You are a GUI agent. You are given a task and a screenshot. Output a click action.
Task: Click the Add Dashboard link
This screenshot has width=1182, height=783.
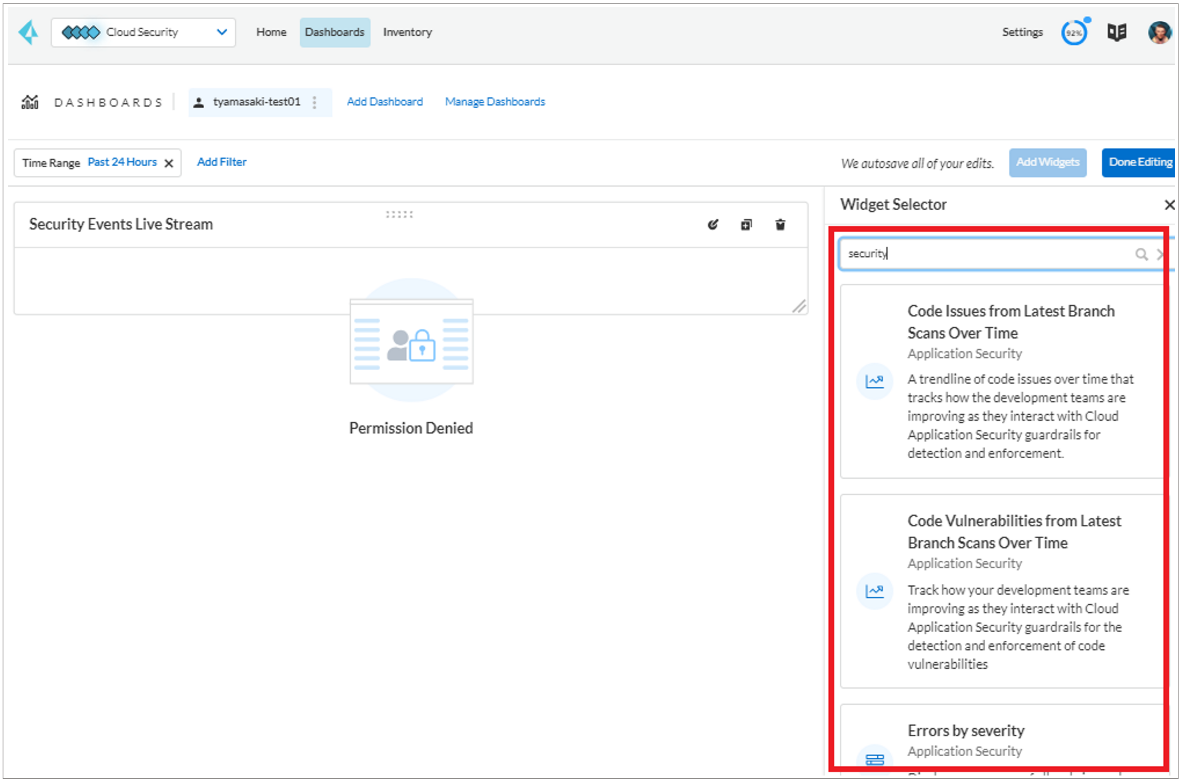pyautogui.click(x=384, y=102)
